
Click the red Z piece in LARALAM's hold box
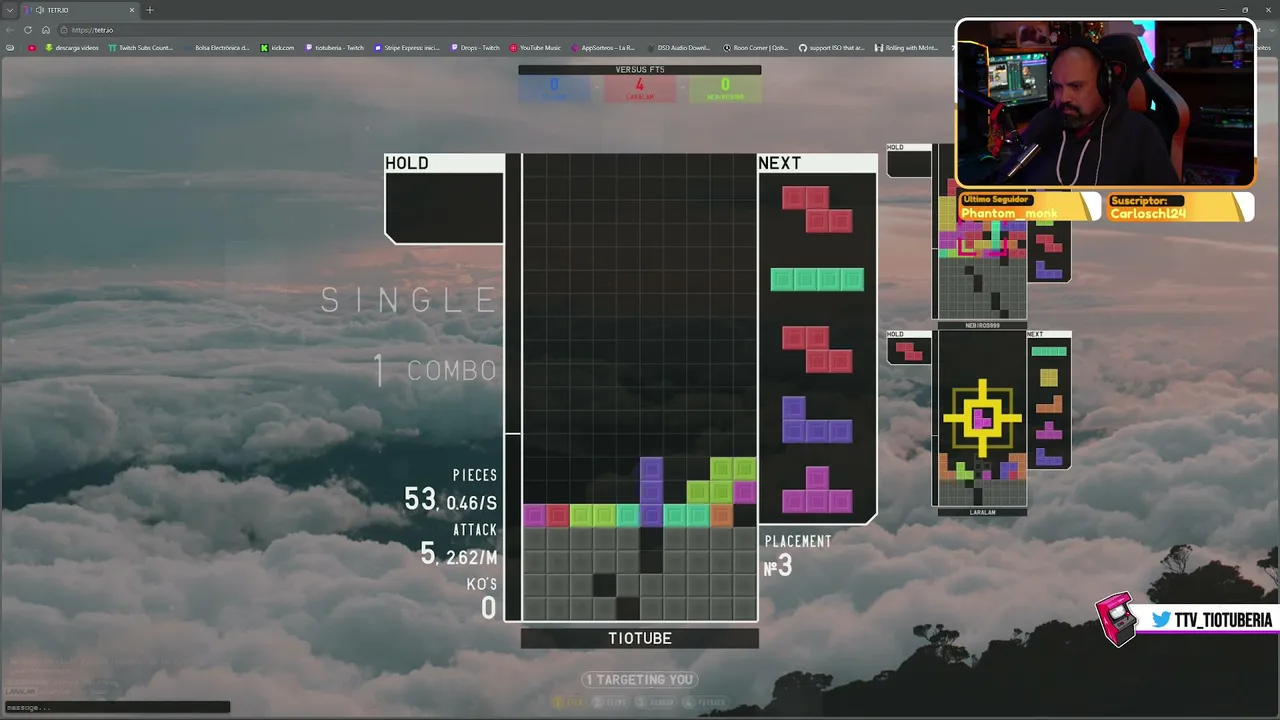(x=909, y=351)
